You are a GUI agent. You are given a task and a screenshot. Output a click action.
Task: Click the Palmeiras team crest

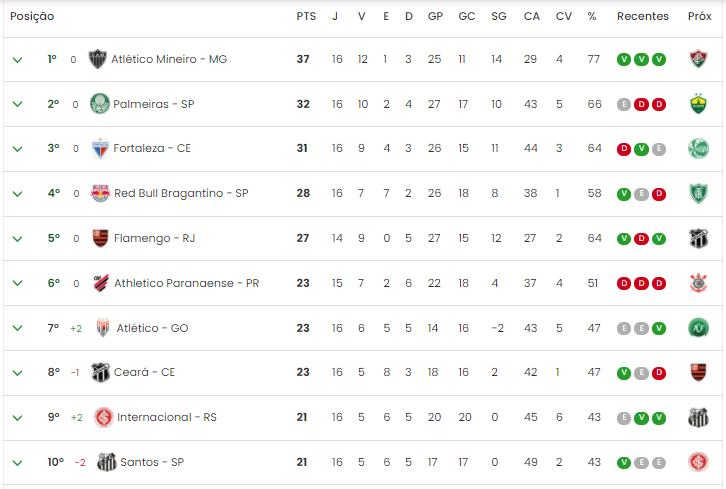(100, 104)
